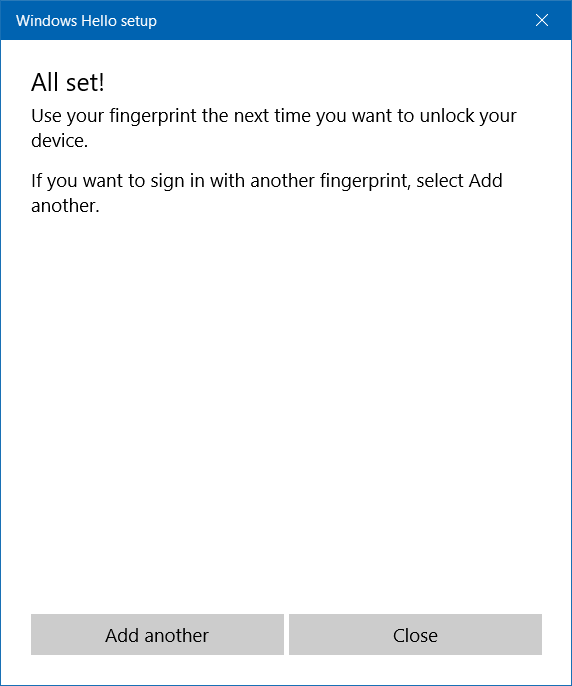This screenshot has width=572, height=686.
Task: Select the X icon in the blue title bar
Action: [x=542, y=20]
